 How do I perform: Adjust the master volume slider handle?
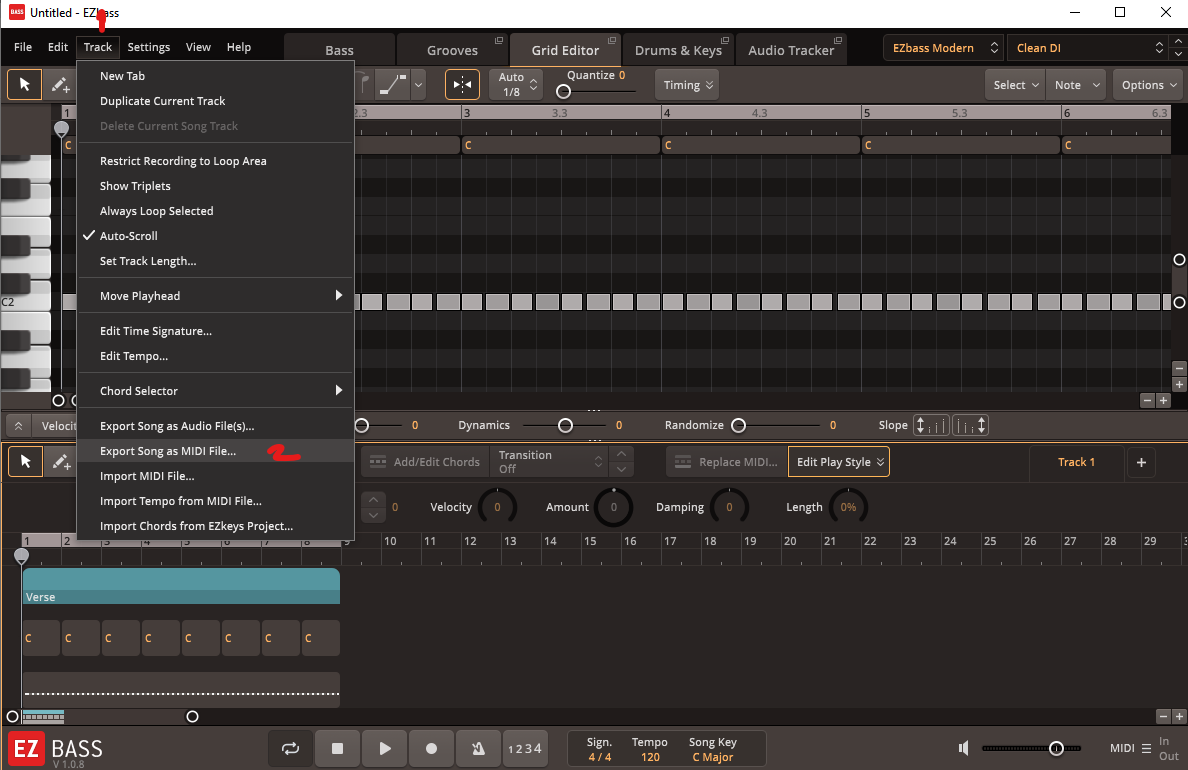pos(1056,749)
